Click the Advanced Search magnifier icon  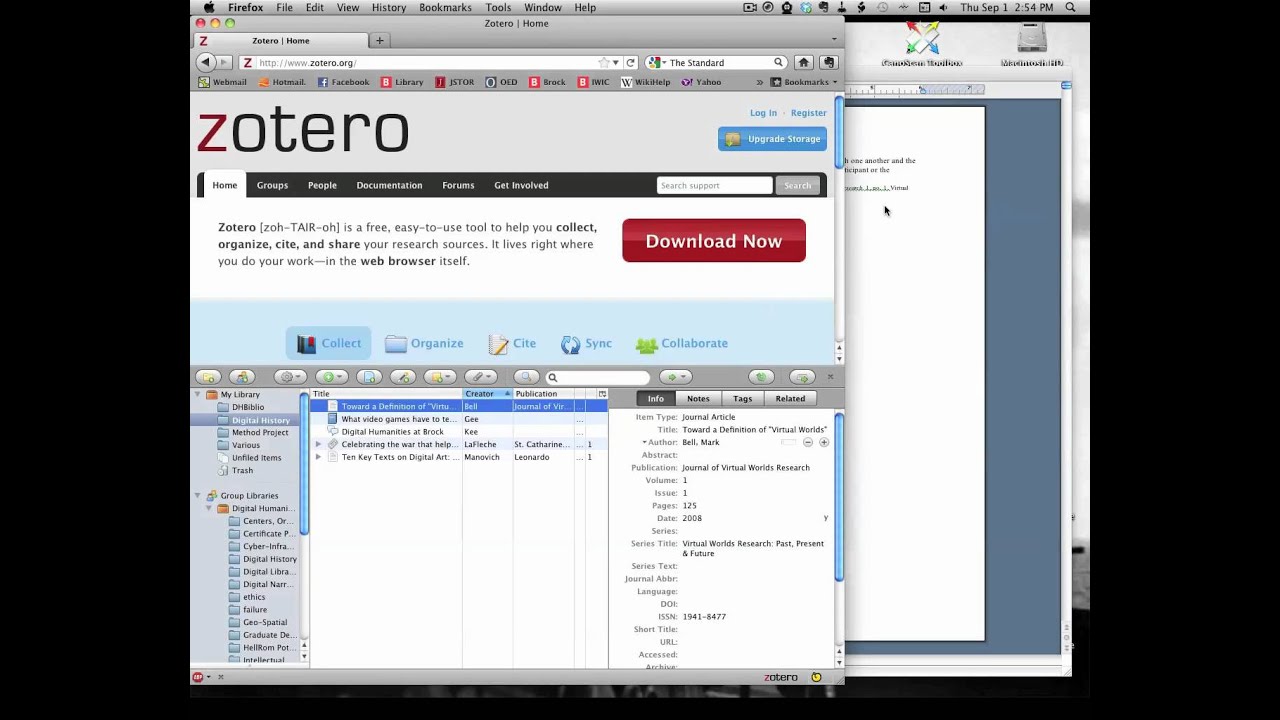(526, 377)
